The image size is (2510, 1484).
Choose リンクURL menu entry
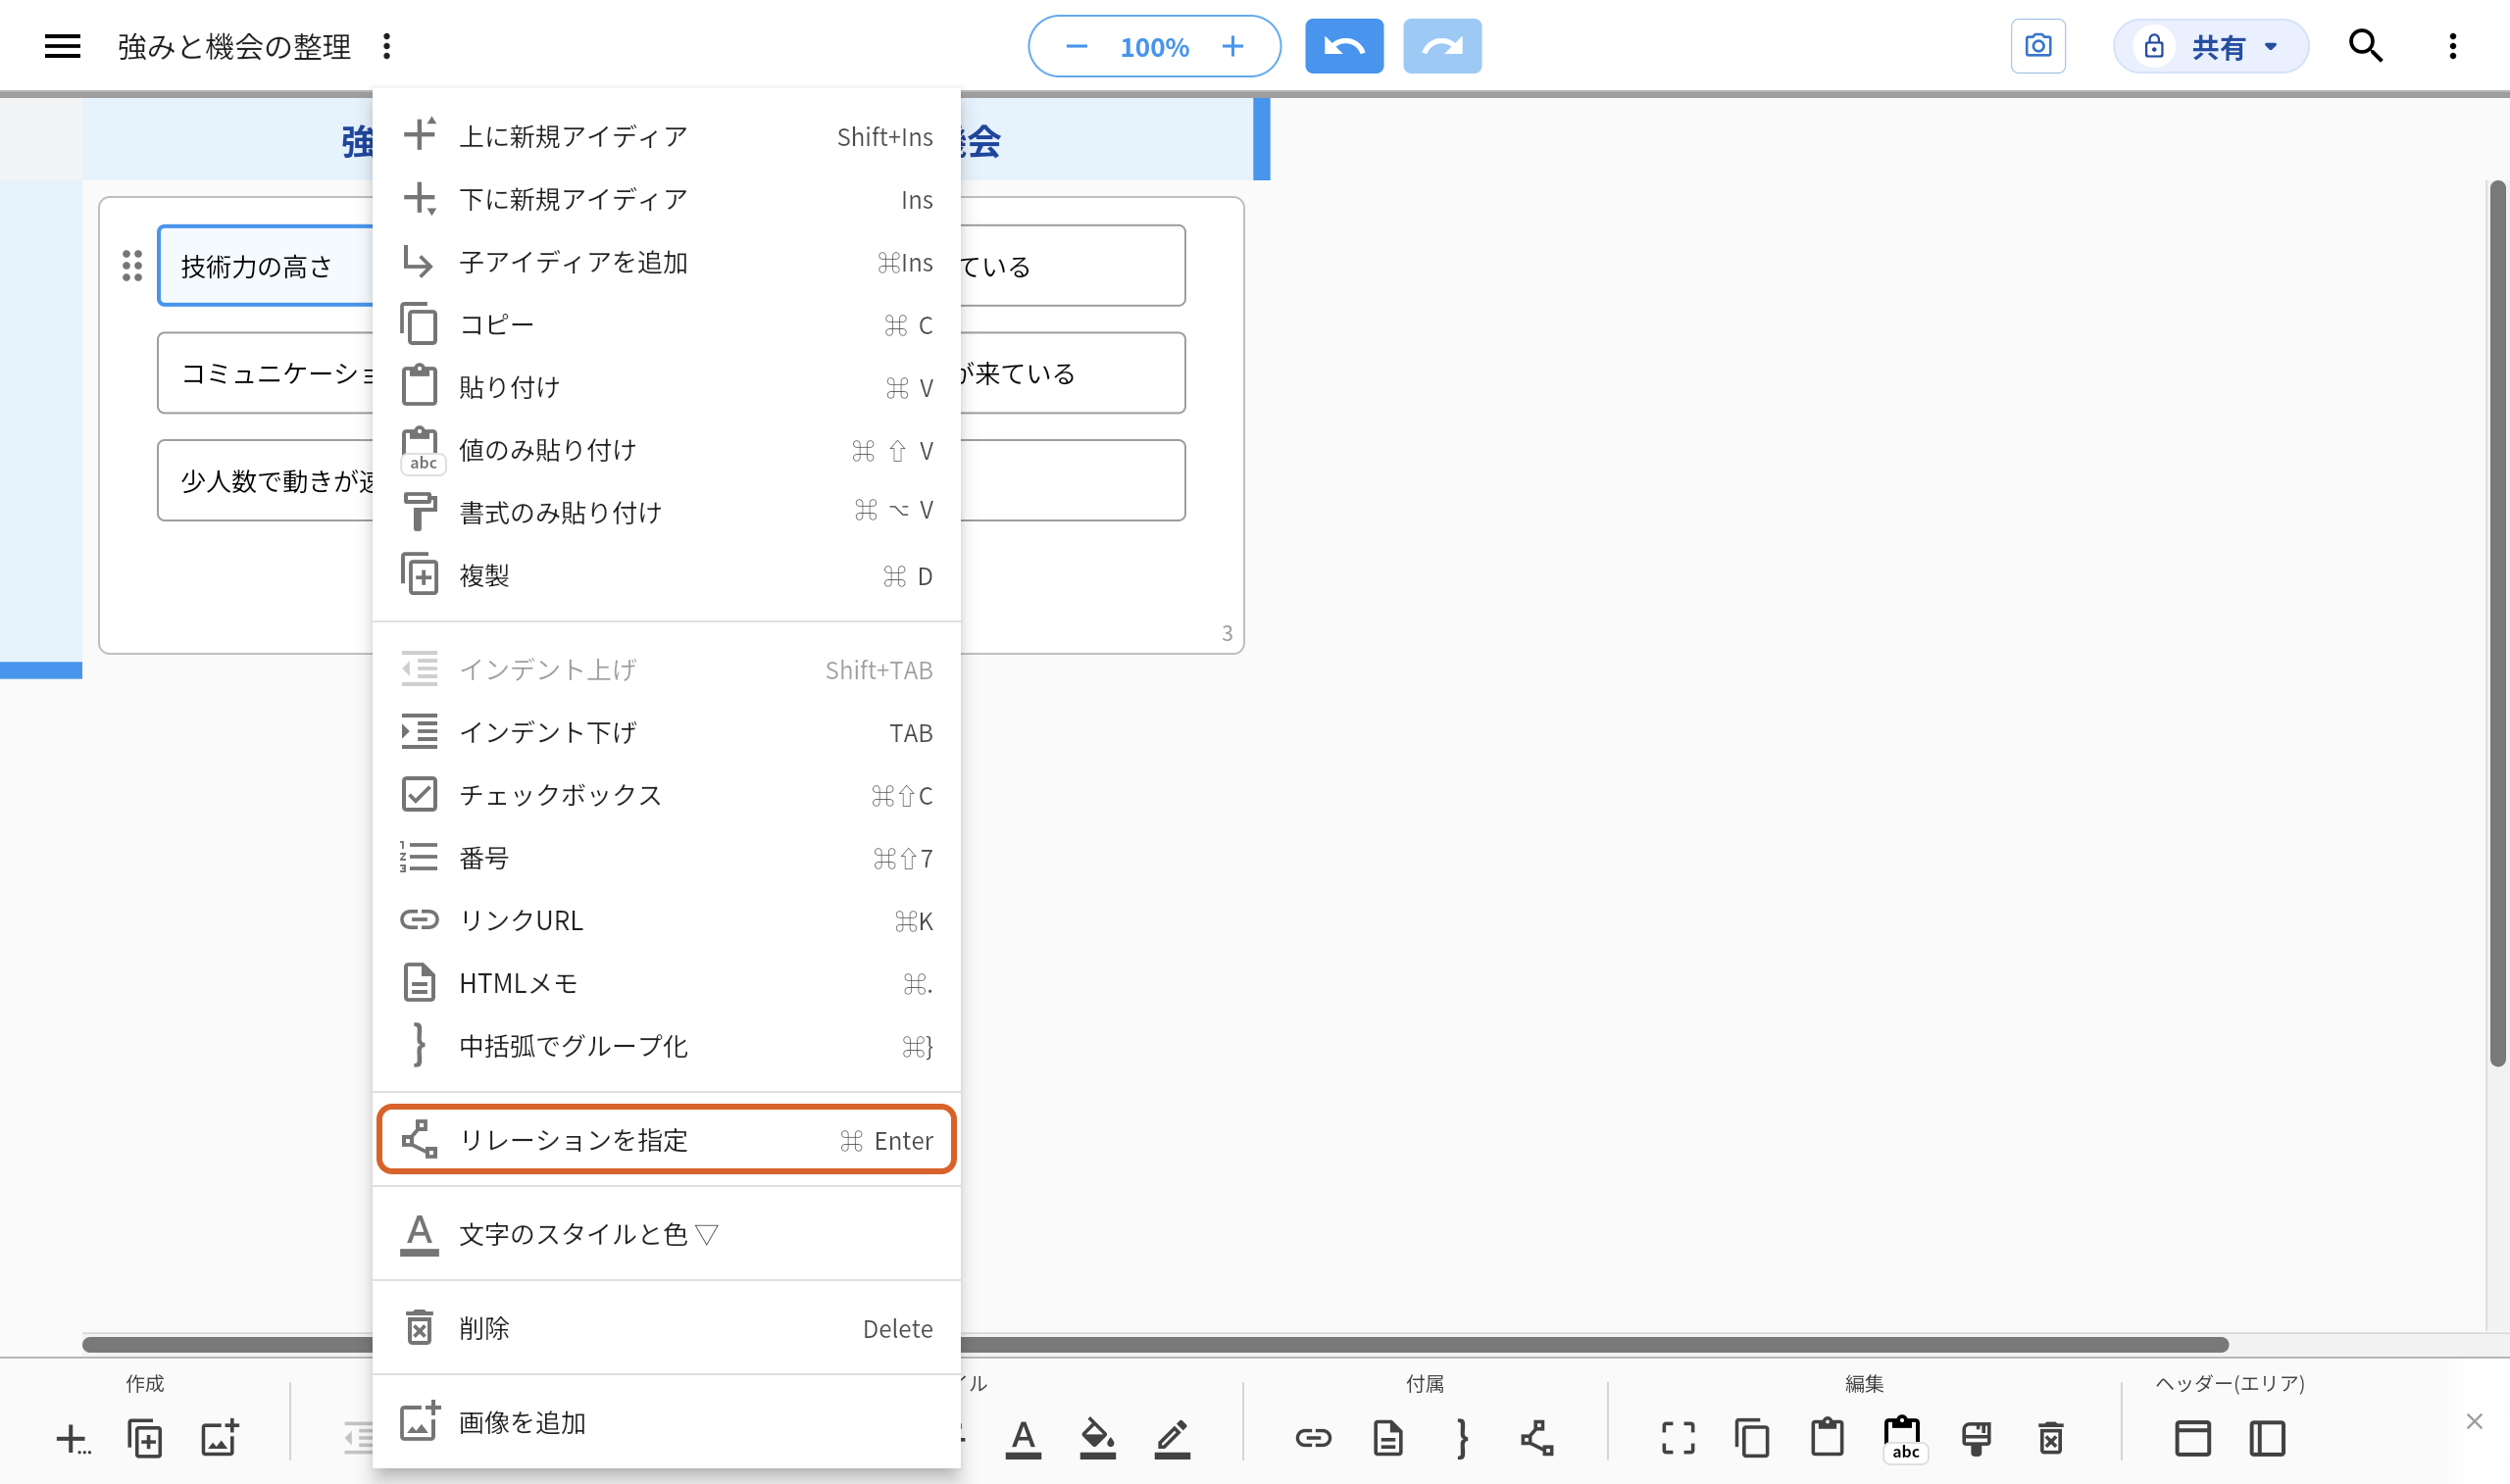pos(666,921)
